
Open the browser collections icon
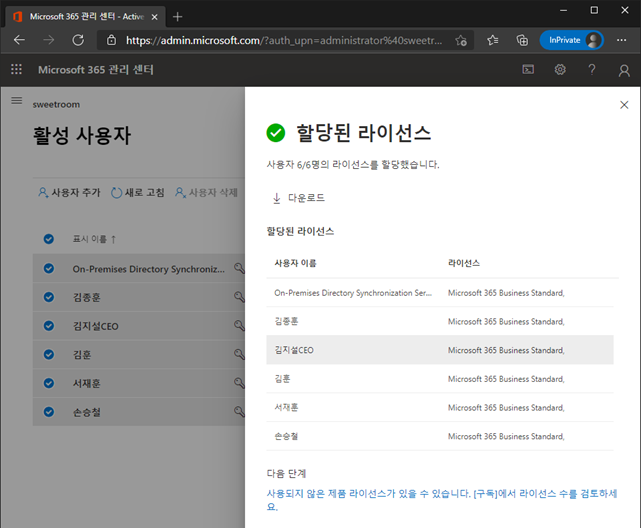pyautogui.click(x=522, y=40)
